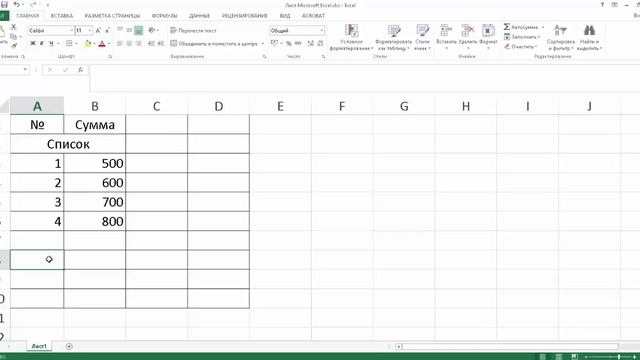This screenshot has width=640, height=360.
Task: Toggle underline formatting (Ч)
Action: pos(51,43)
